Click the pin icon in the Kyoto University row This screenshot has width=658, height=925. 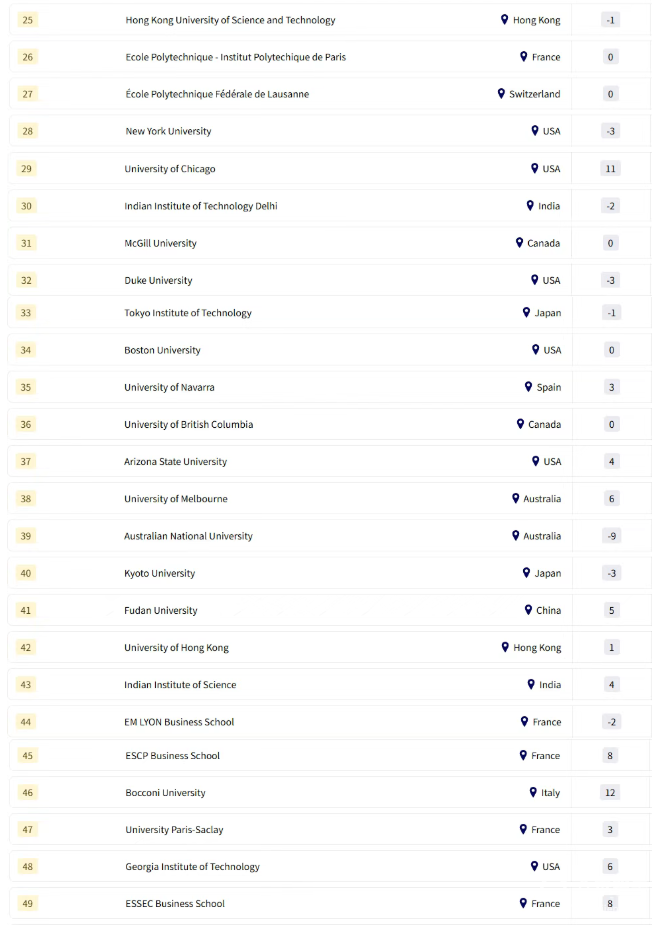tap(526, 573)
